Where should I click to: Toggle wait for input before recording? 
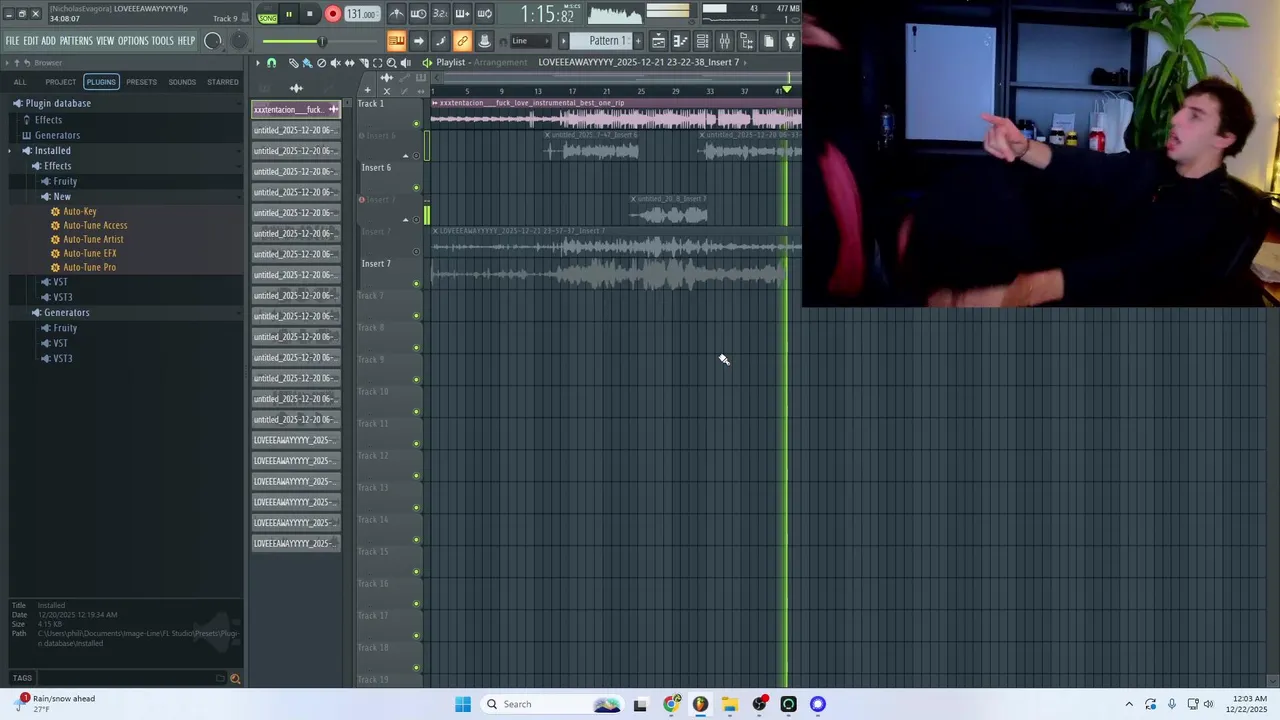tap(419, 14)
